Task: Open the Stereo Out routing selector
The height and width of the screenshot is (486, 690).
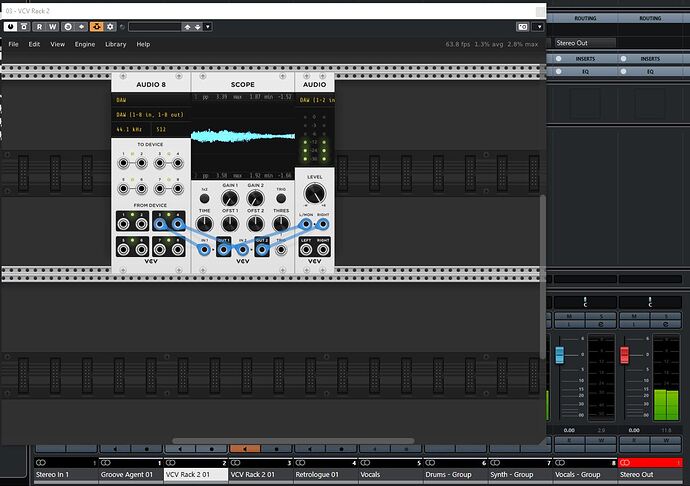Action: 585,43
